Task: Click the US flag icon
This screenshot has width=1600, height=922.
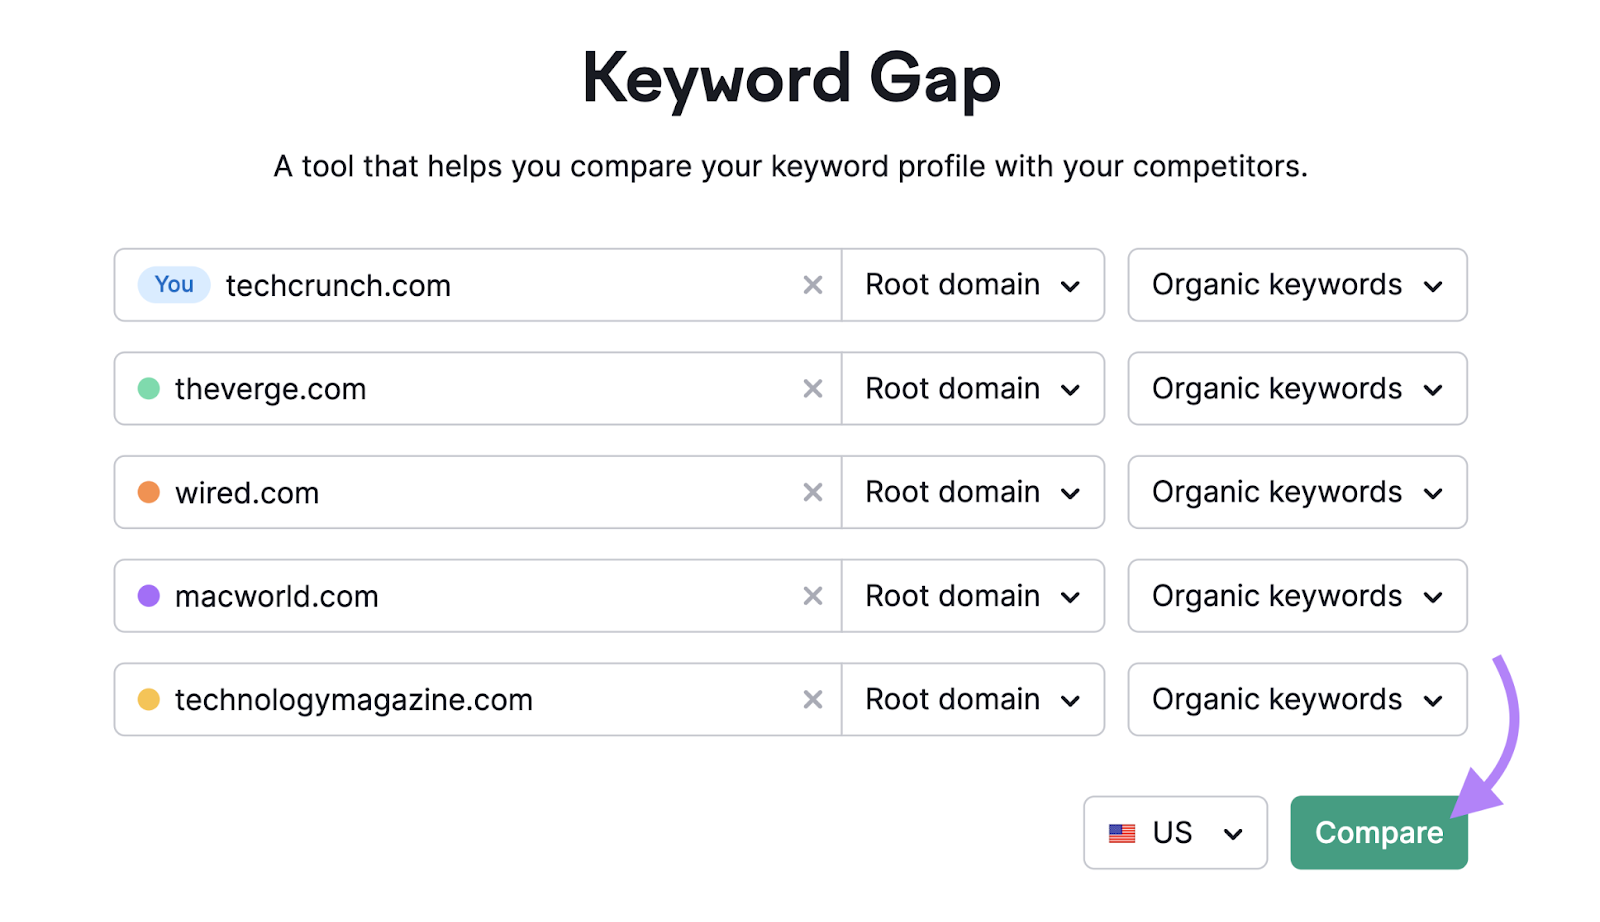Action: (1122, 832)
